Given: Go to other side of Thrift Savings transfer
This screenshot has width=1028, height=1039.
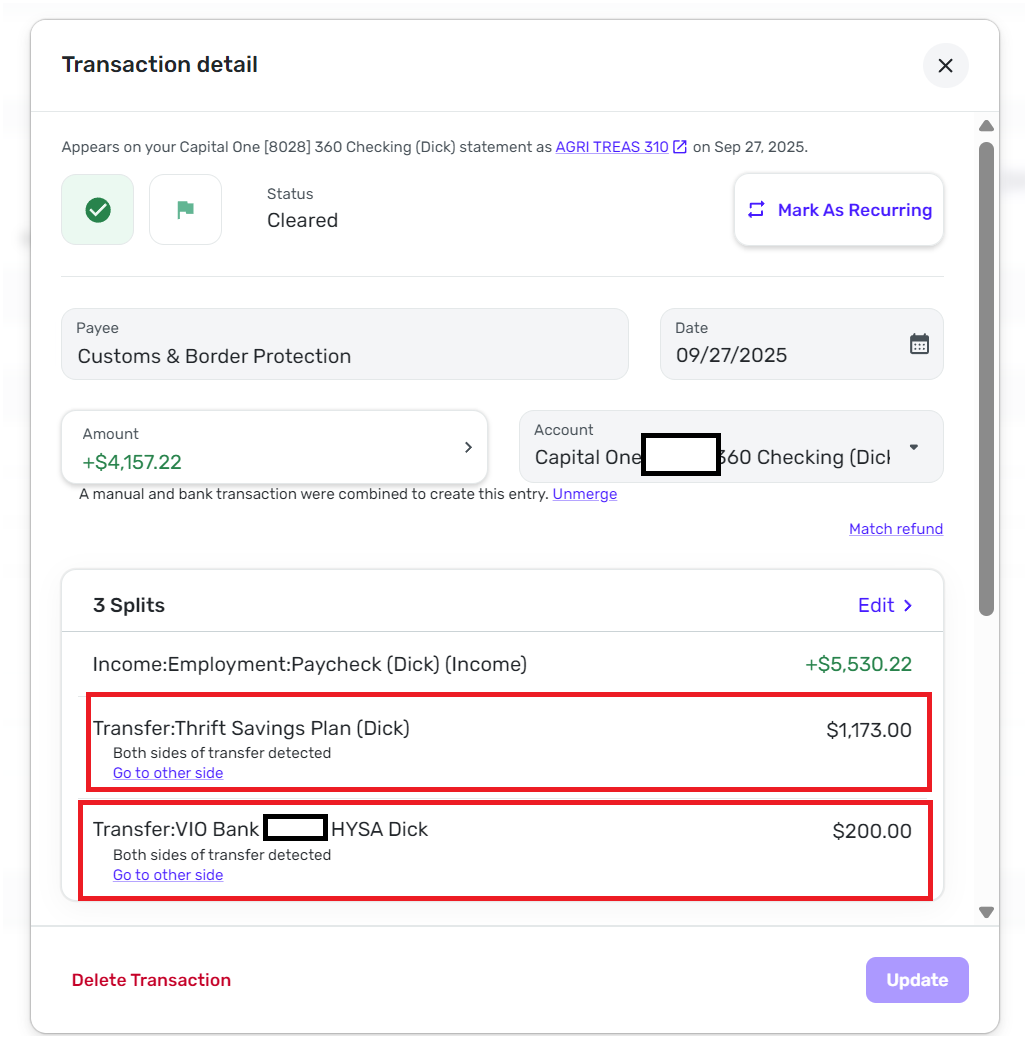Looking at the screenshot, I should (x=168, y=773).
